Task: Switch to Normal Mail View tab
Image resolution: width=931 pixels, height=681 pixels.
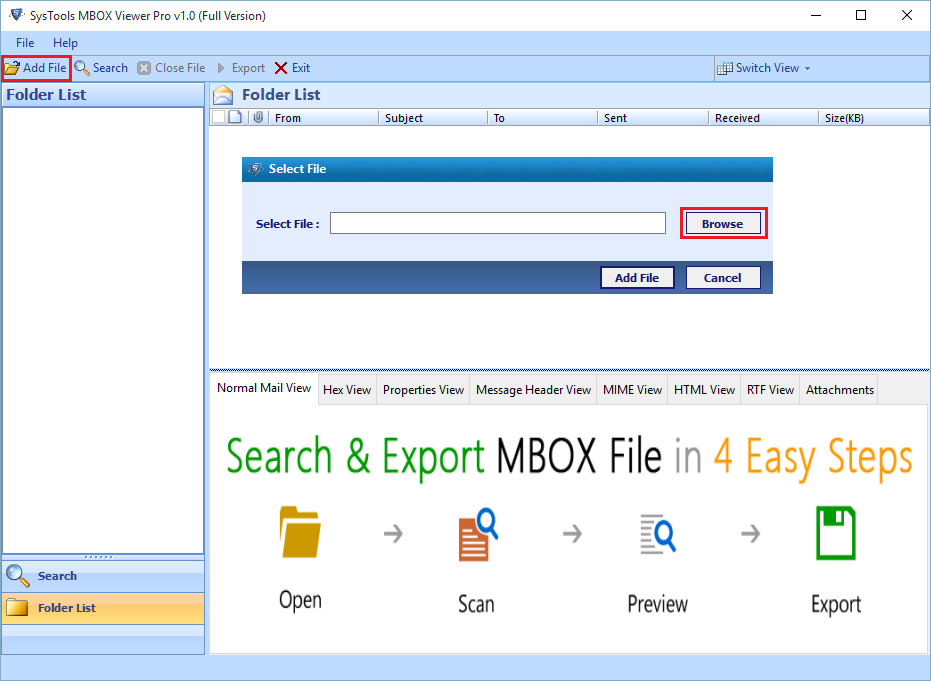Action: pos(264,388)
